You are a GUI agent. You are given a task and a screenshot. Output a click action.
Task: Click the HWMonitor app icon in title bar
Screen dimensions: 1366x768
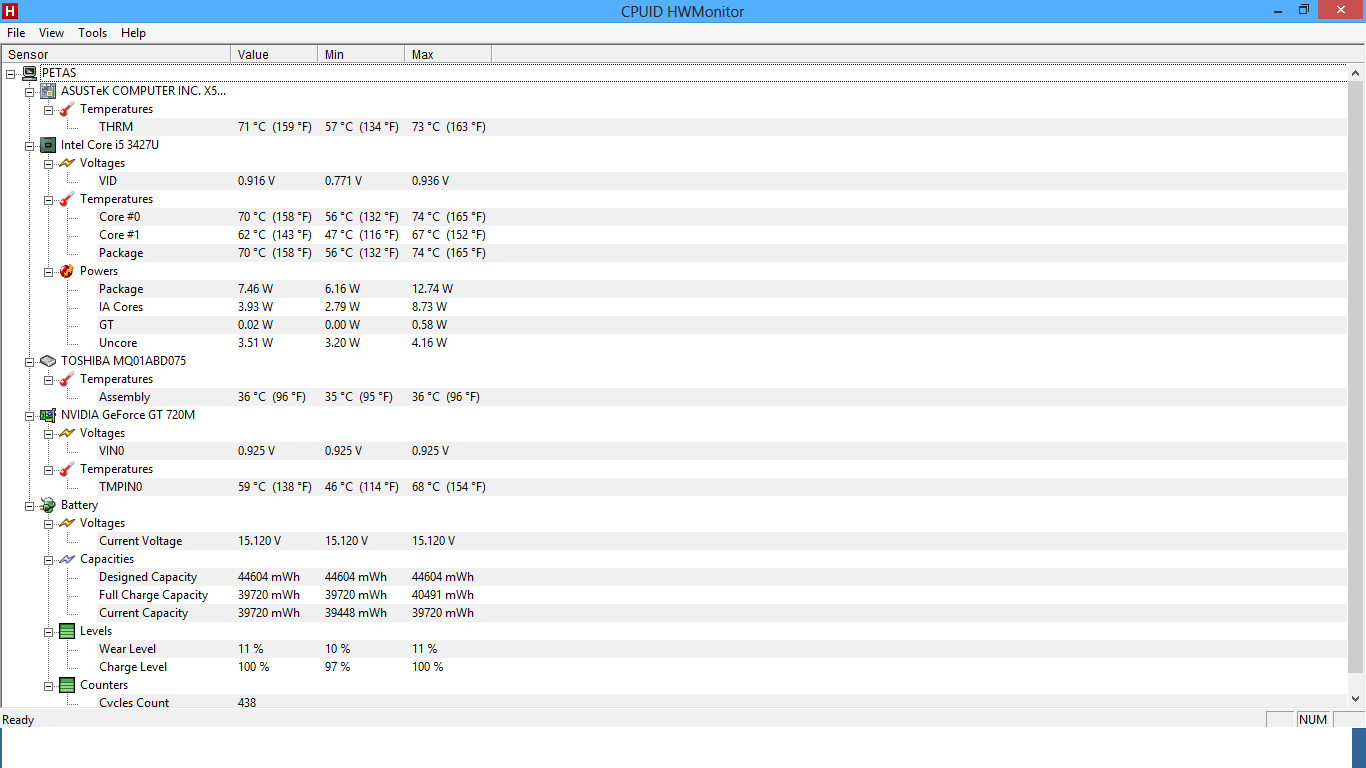[x=10, y=11]
